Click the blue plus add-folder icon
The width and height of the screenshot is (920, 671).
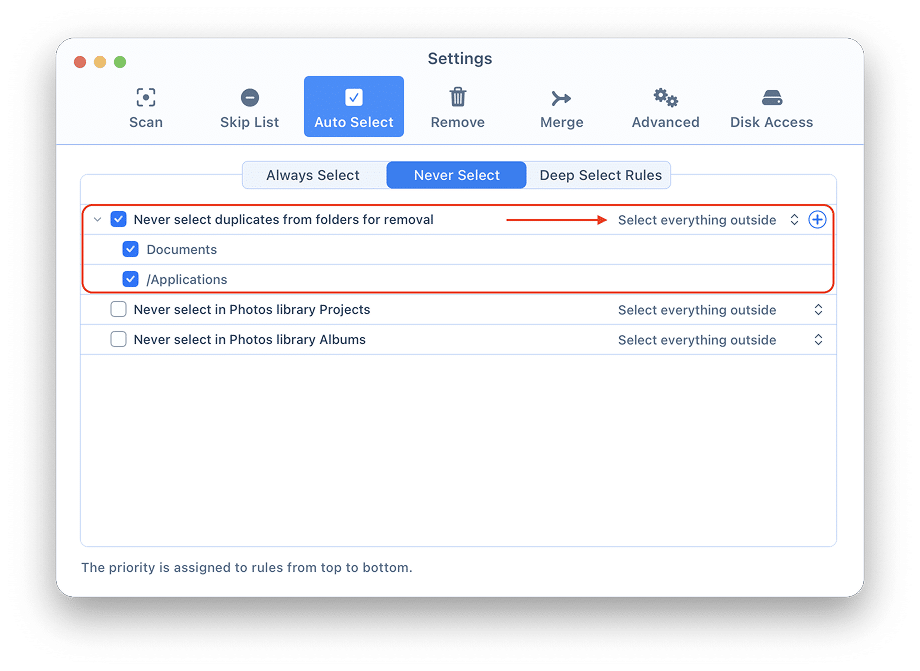[817, 220]
